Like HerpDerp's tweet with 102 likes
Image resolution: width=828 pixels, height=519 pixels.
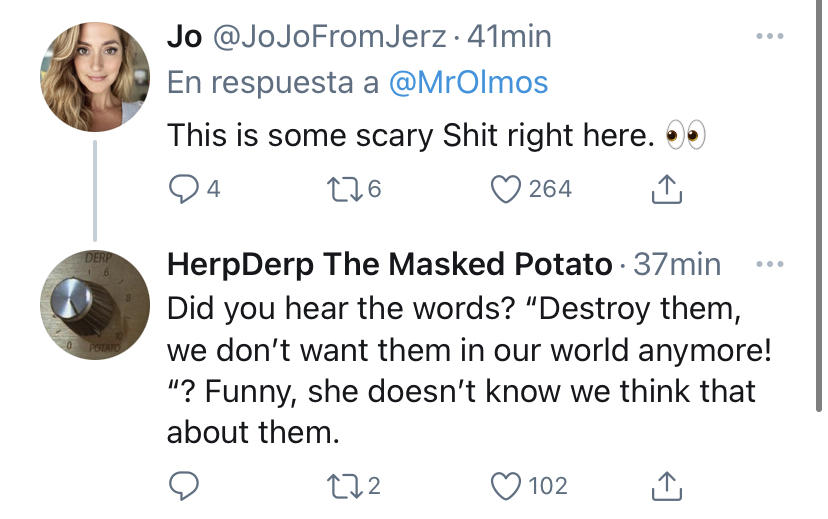(x=505, y=485)
